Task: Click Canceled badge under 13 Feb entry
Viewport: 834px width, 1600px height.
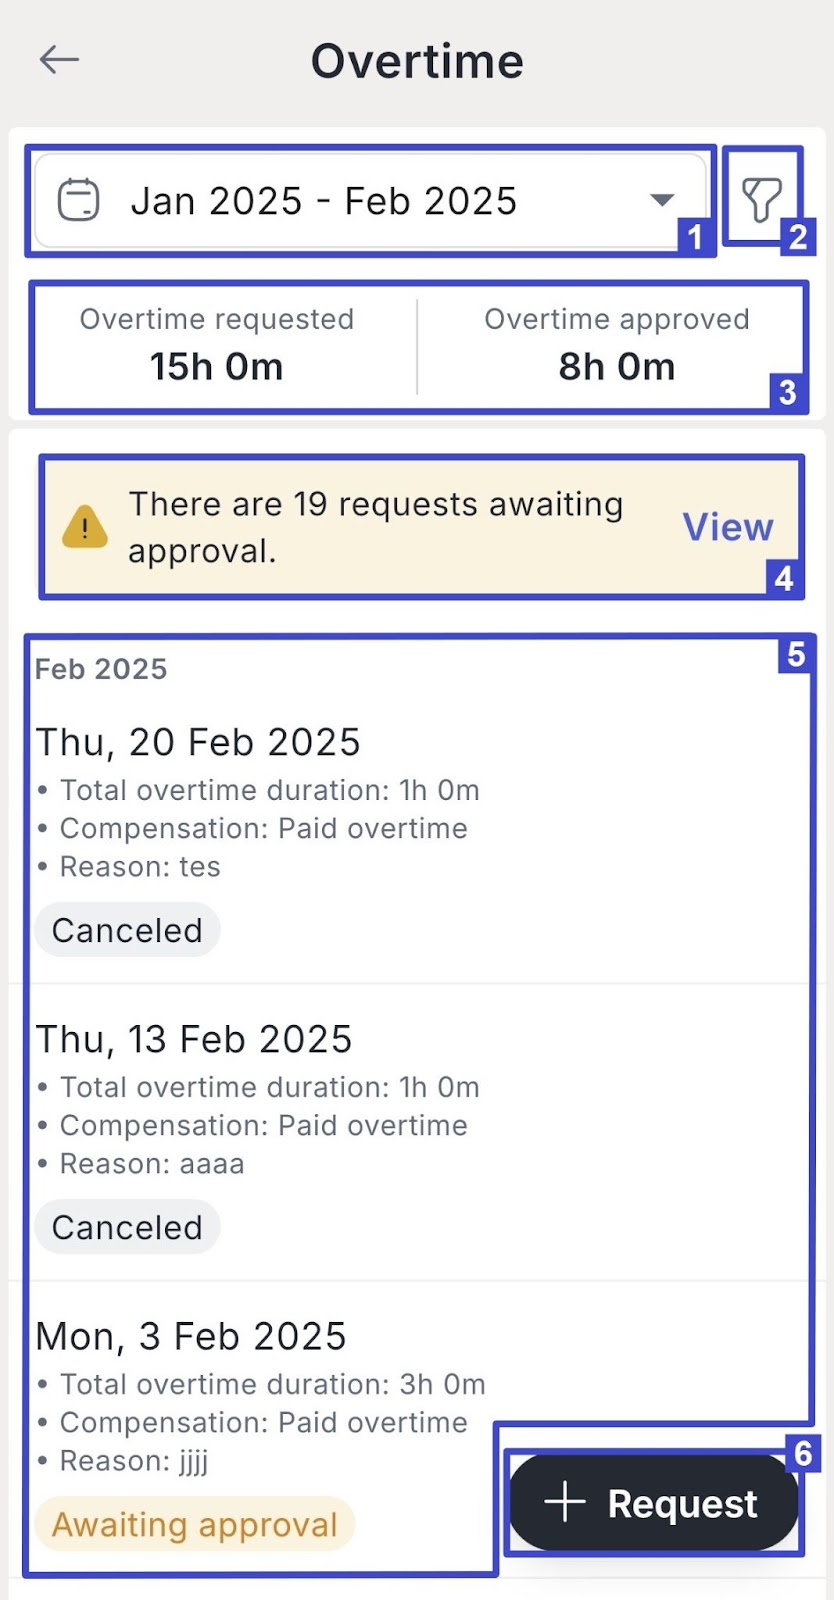Action: click(127, 1227)
